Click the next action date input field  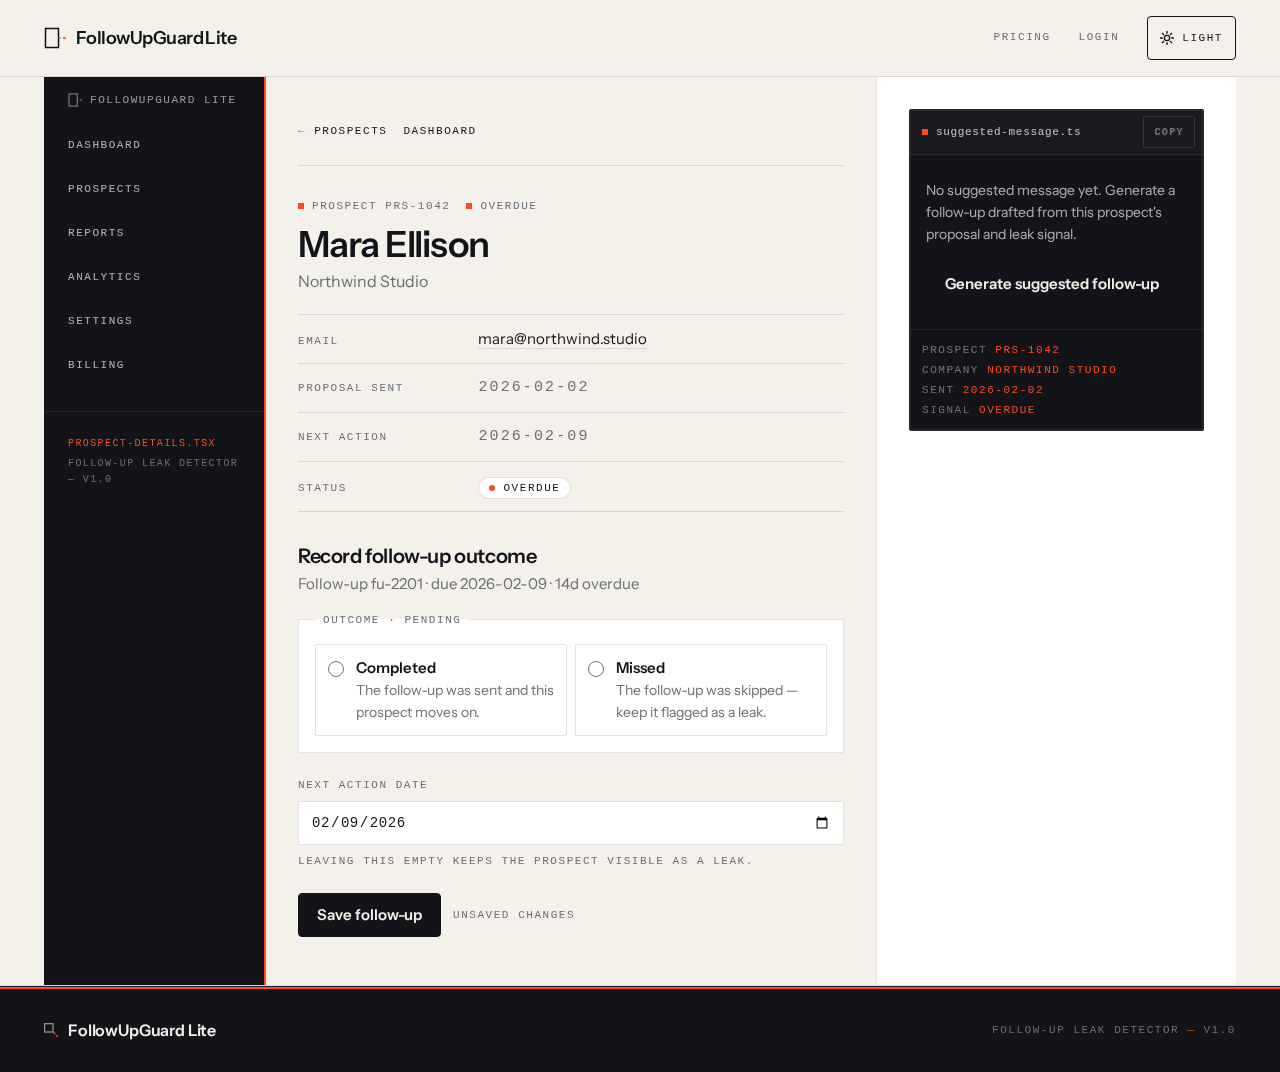571,823
